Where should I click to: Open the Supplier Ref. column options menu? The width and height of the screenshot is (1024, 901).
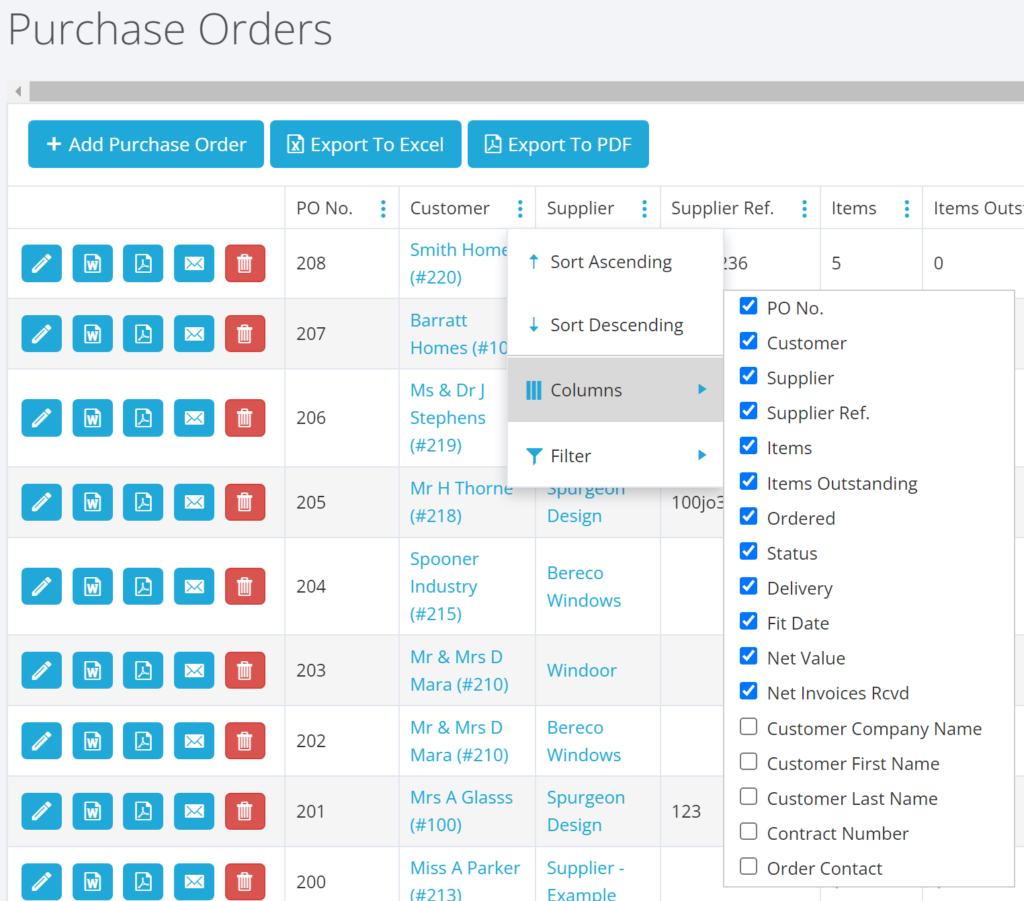[x=804, y=209]
